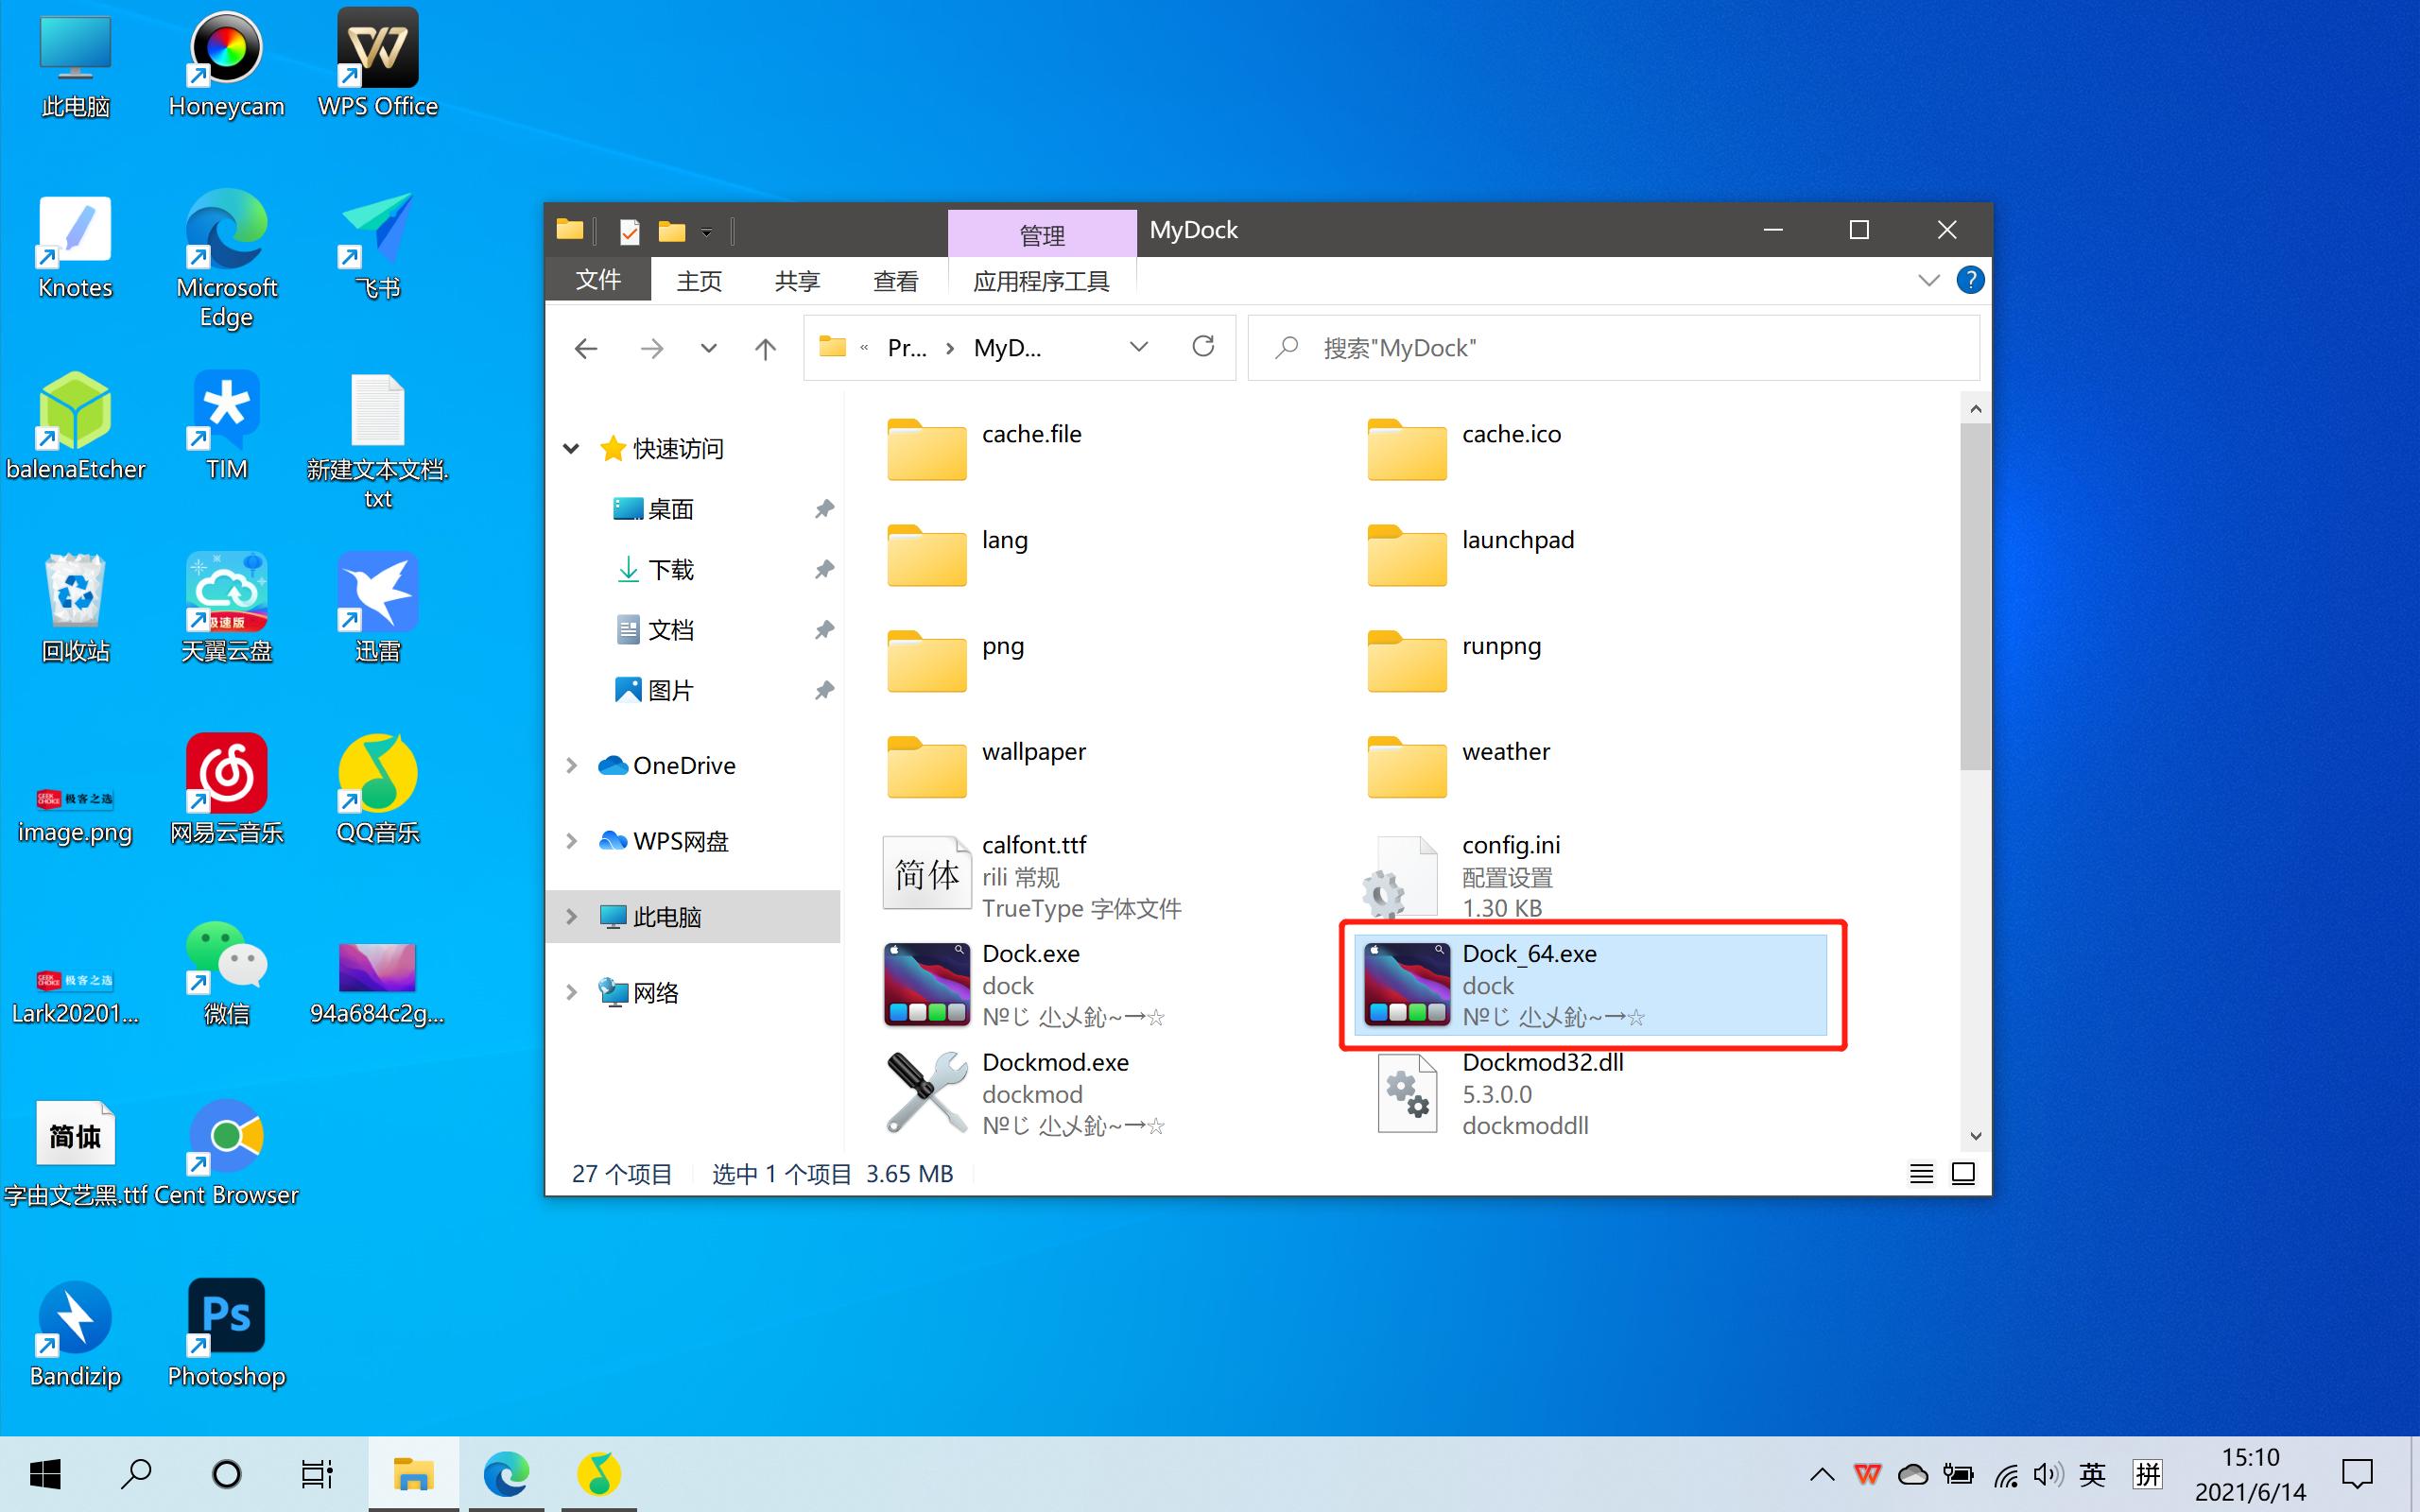Click the refresh button in the address bar

coord(1203,347)
